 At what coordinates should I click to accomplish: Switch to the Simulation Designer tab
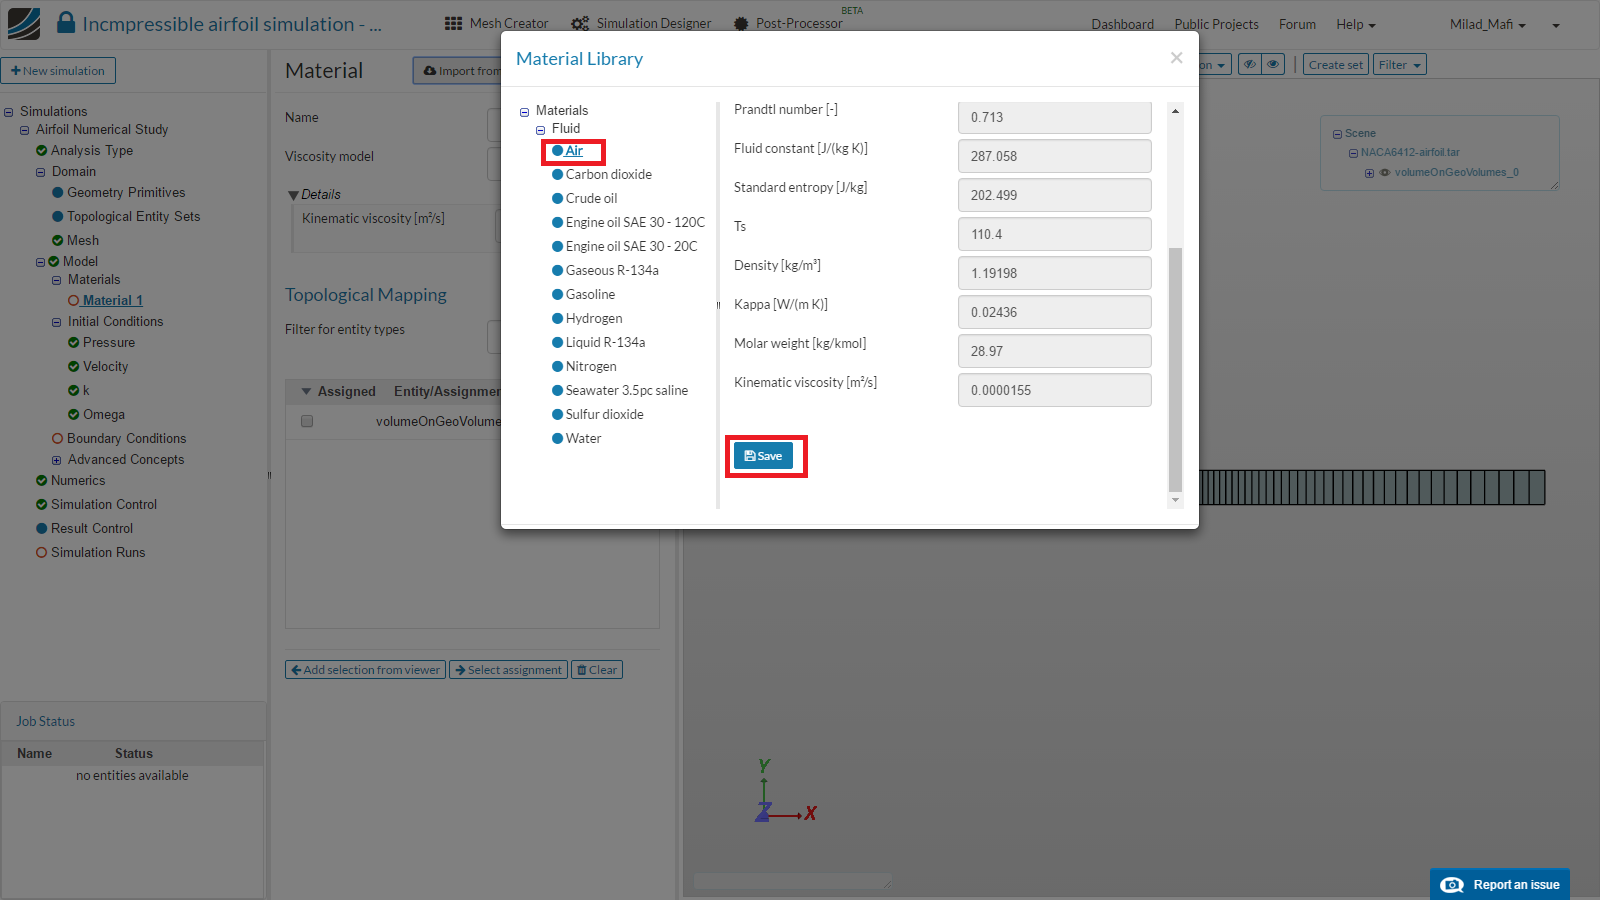pos(641,23)
